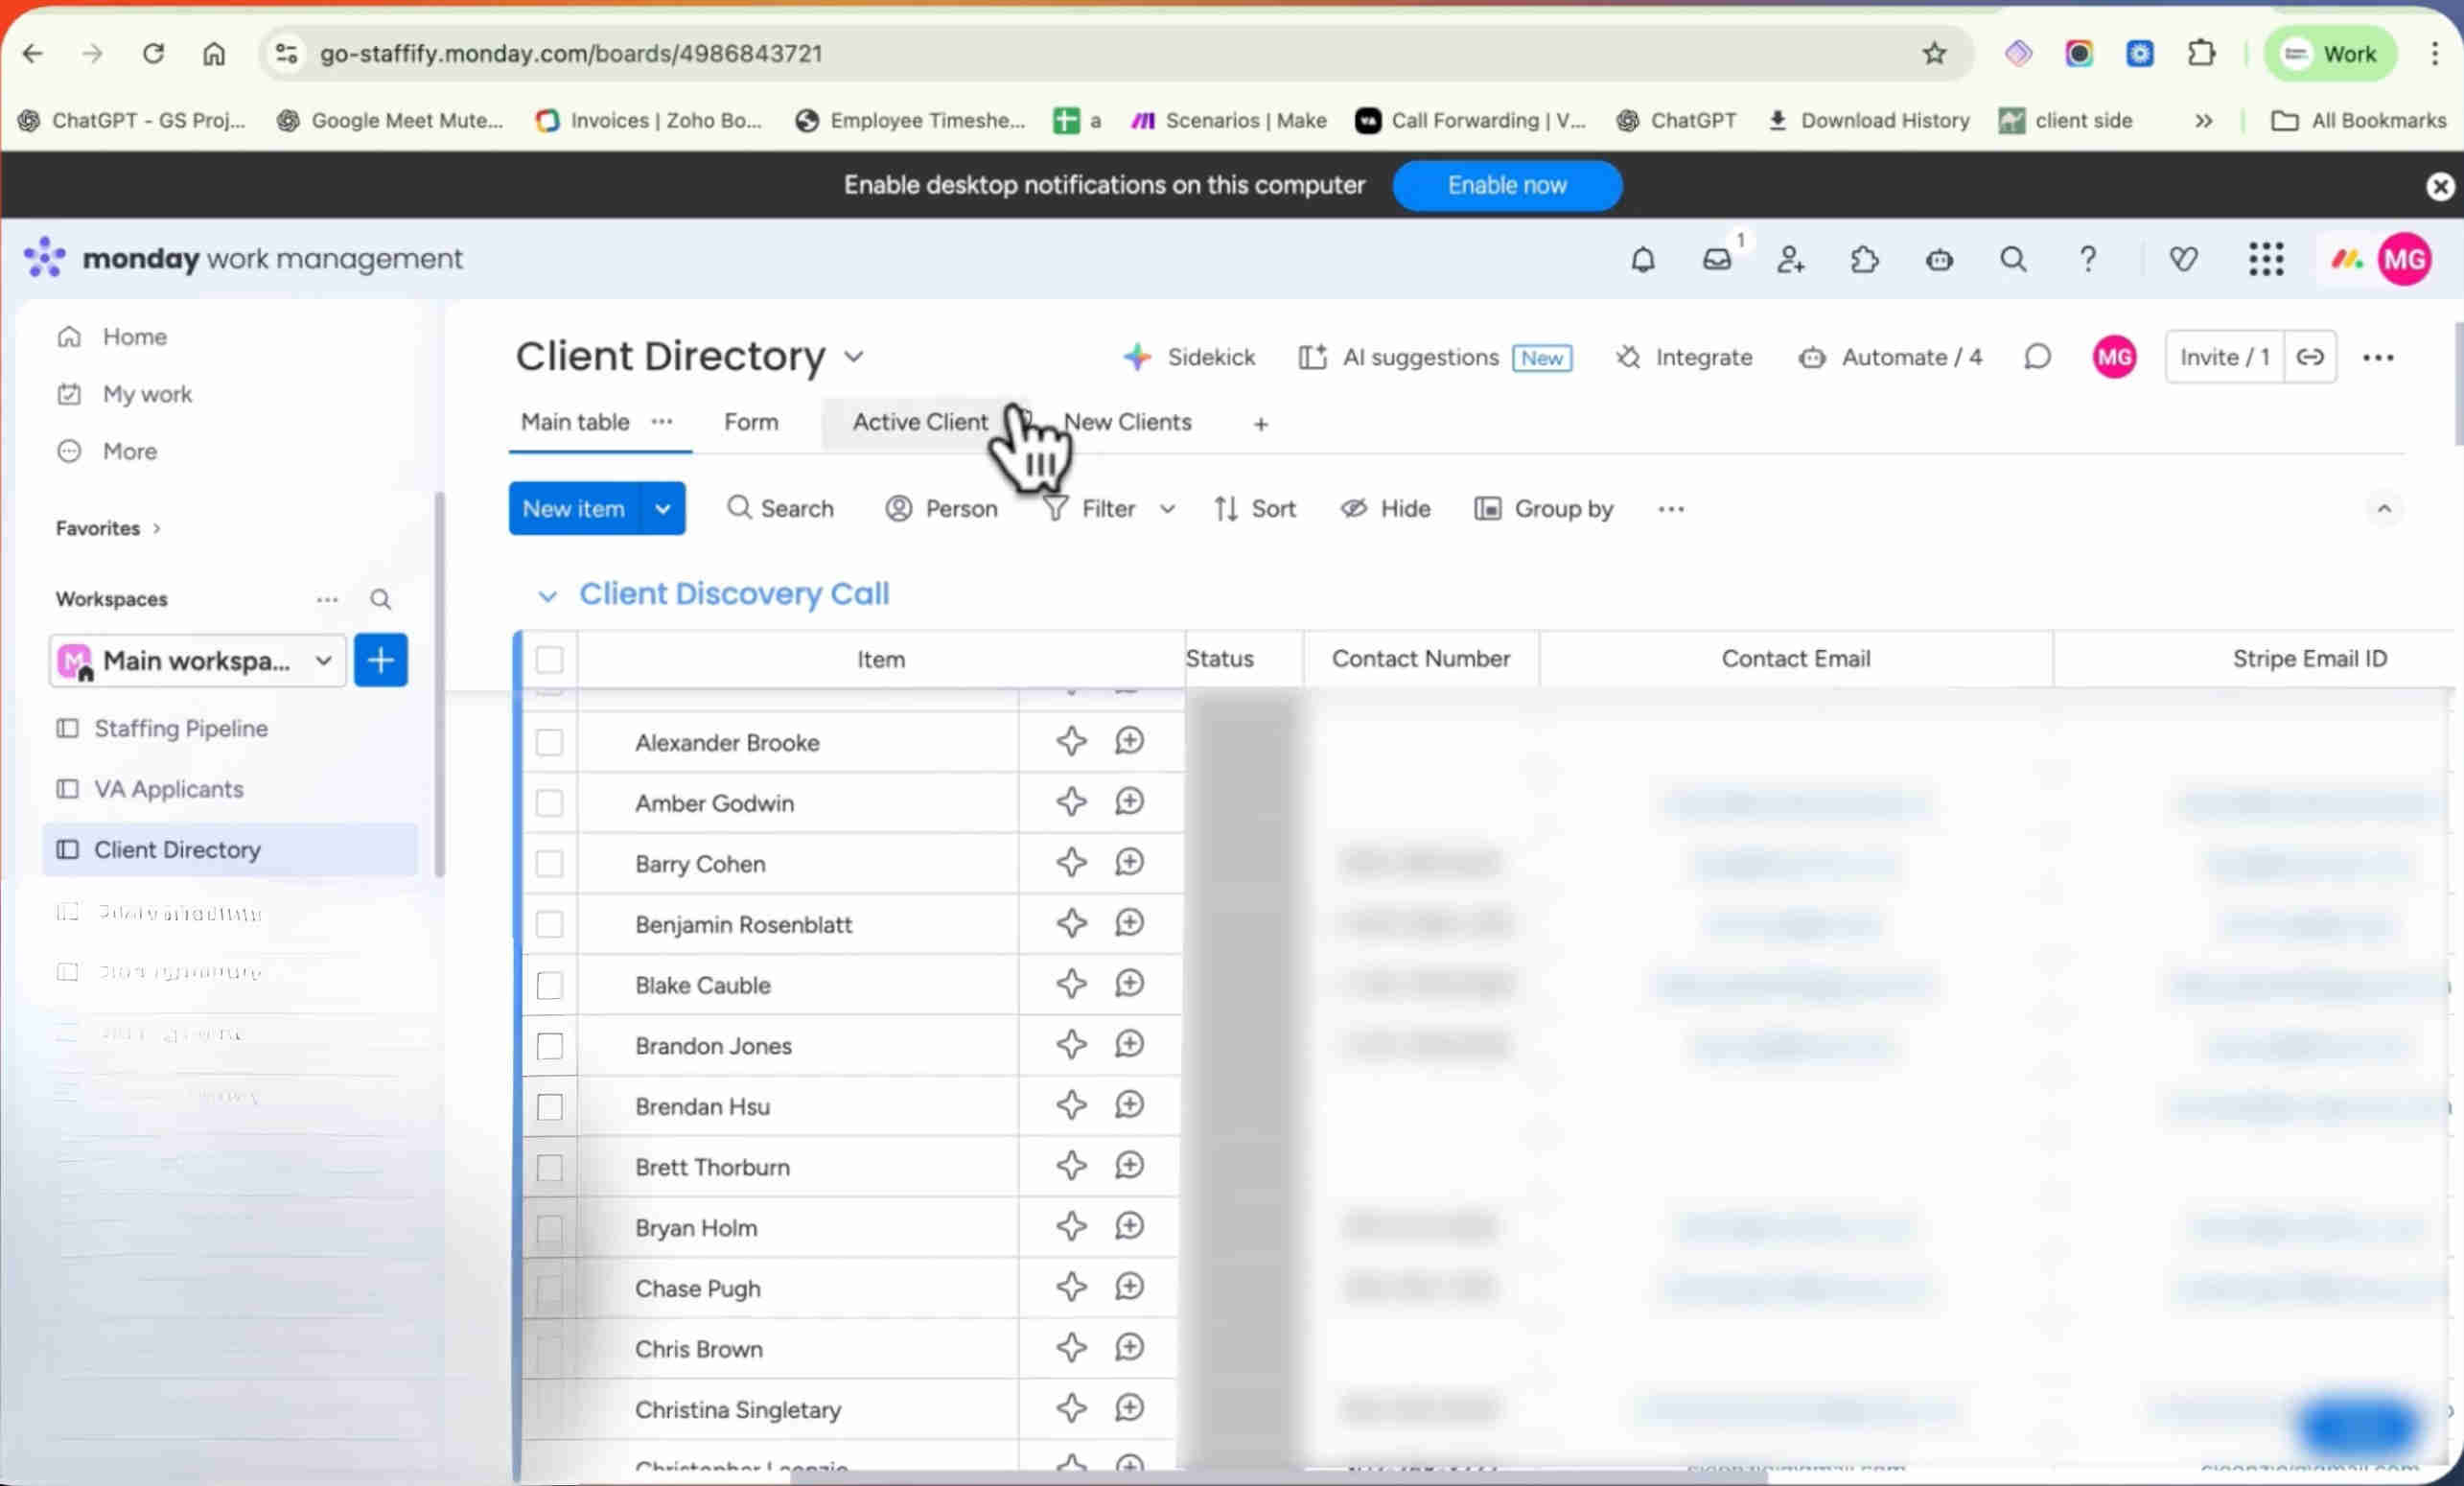Image resolution: width=2464 pixels, height=1486 pixels.
Task: Switch to the New Clients tab
Action: coord(1127,422)
